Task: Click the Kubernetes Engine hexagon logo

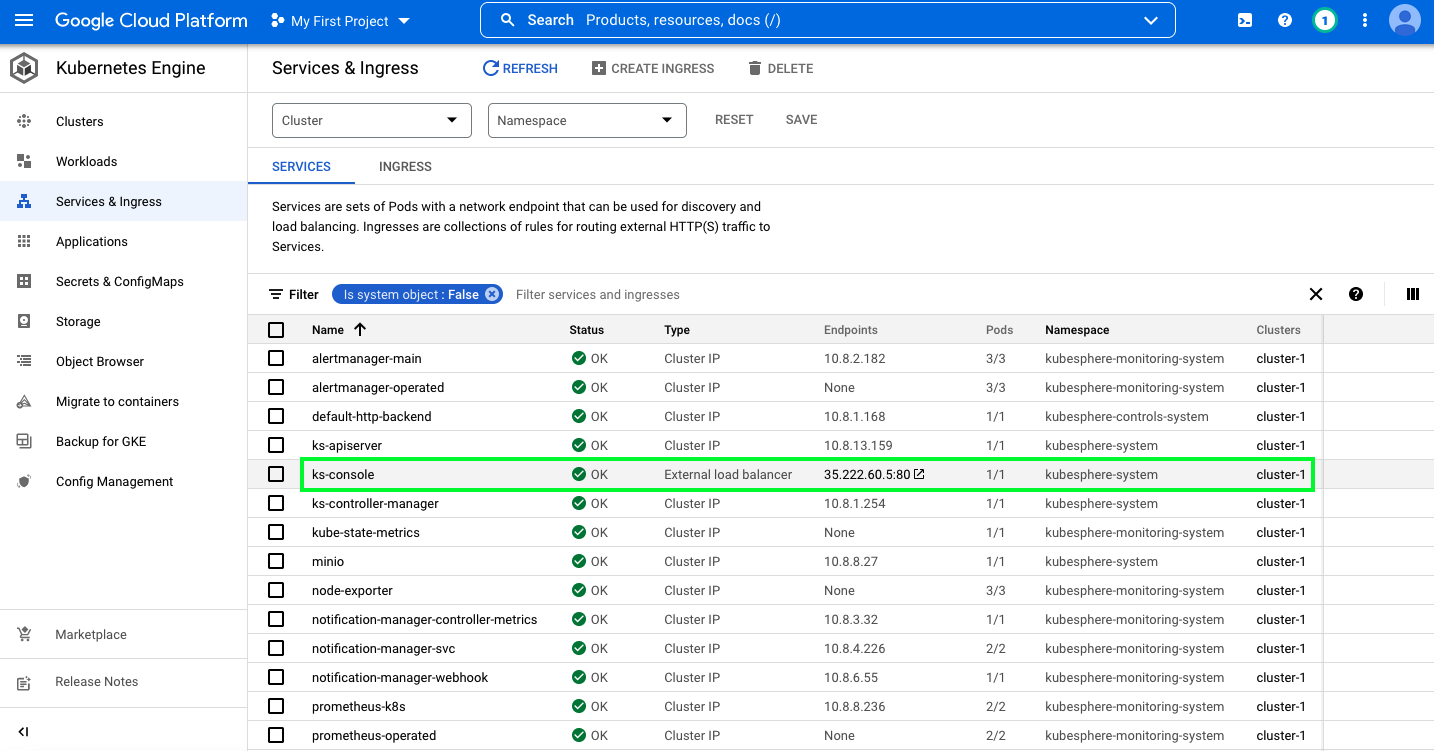Action: click(24, 68)
